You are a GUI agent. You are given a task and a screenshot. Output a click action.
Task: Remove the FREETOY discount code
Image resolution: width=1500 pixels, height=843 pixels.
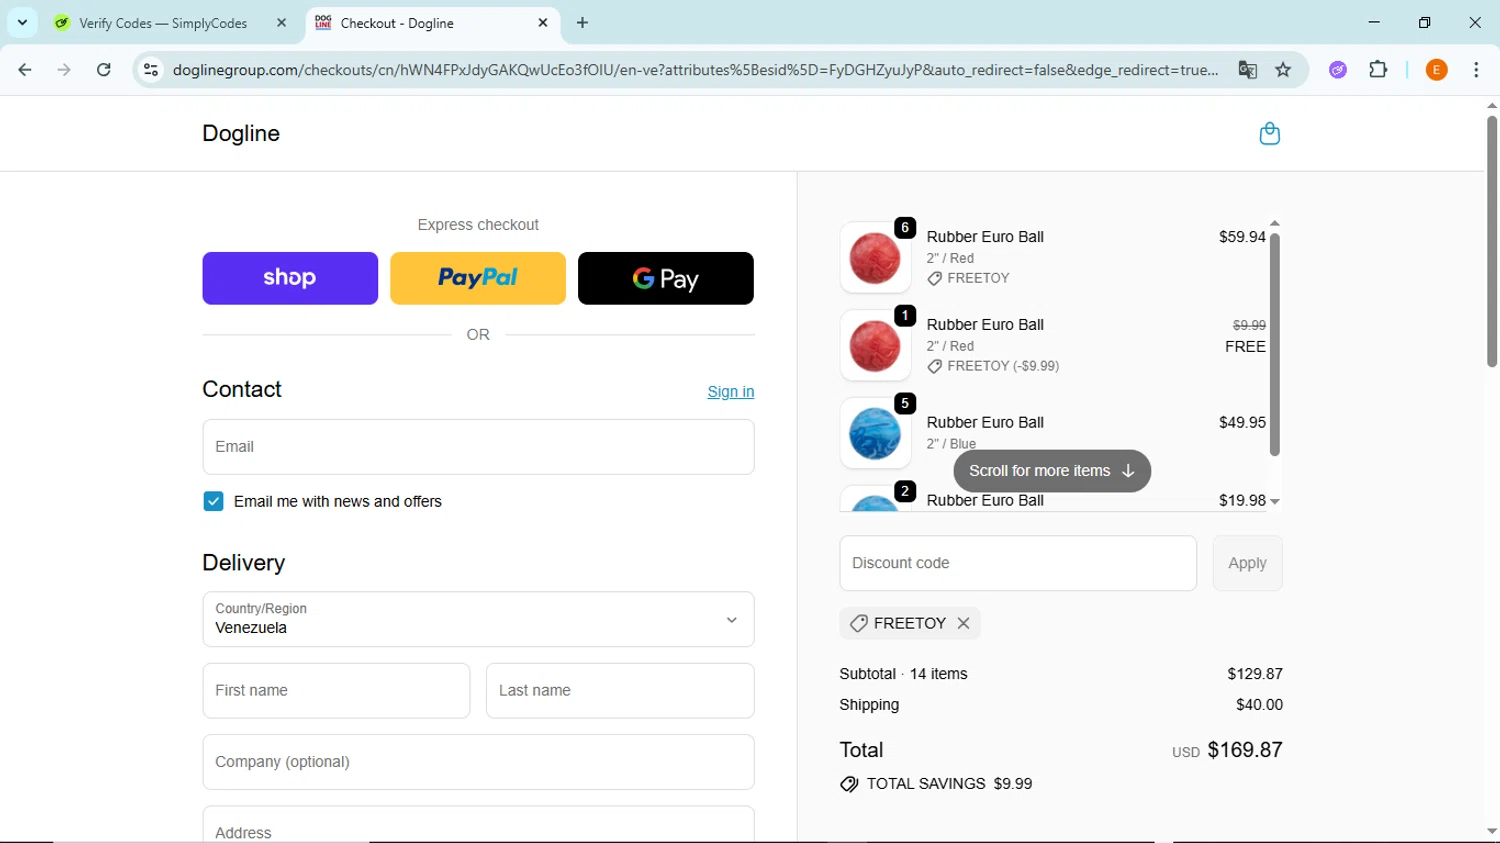[963, 623]
